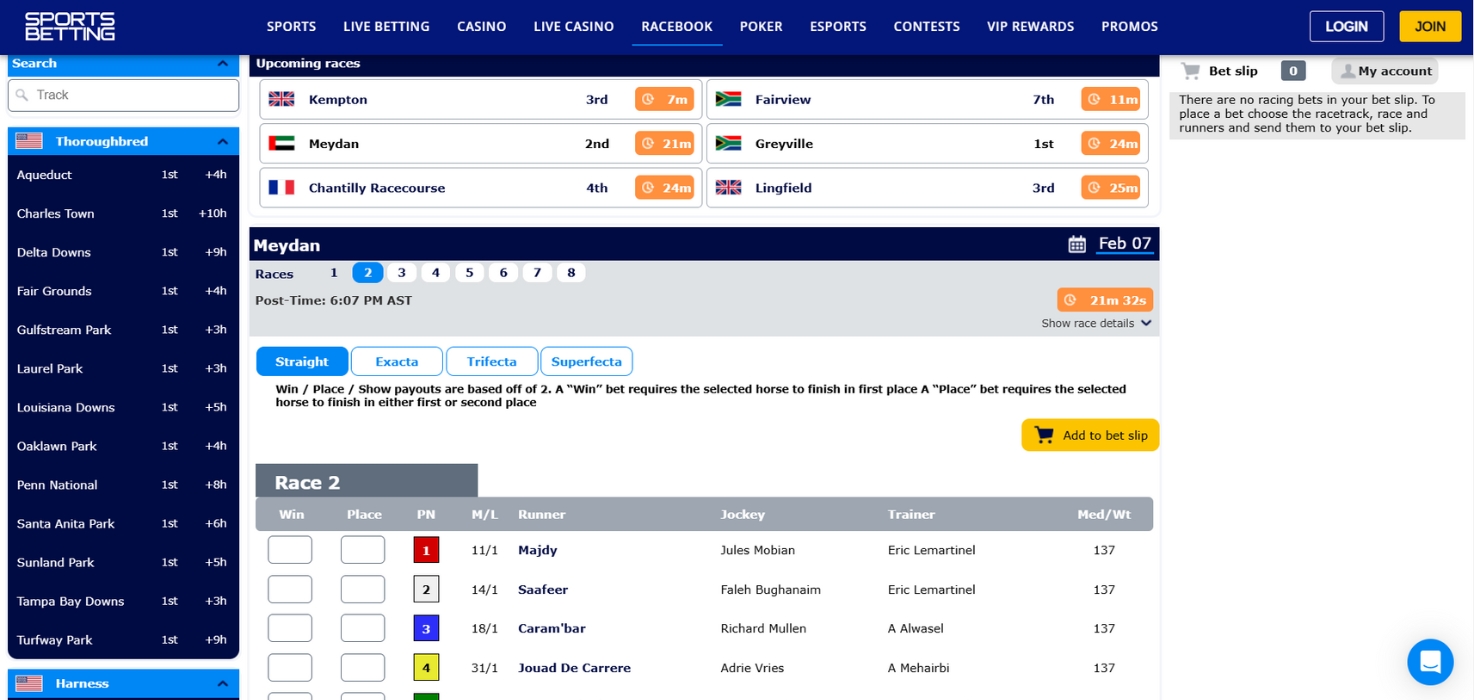Click the bet slip count badge showing 0
The width and height of the screenshot is (1474, 700).
(1293, 71)
